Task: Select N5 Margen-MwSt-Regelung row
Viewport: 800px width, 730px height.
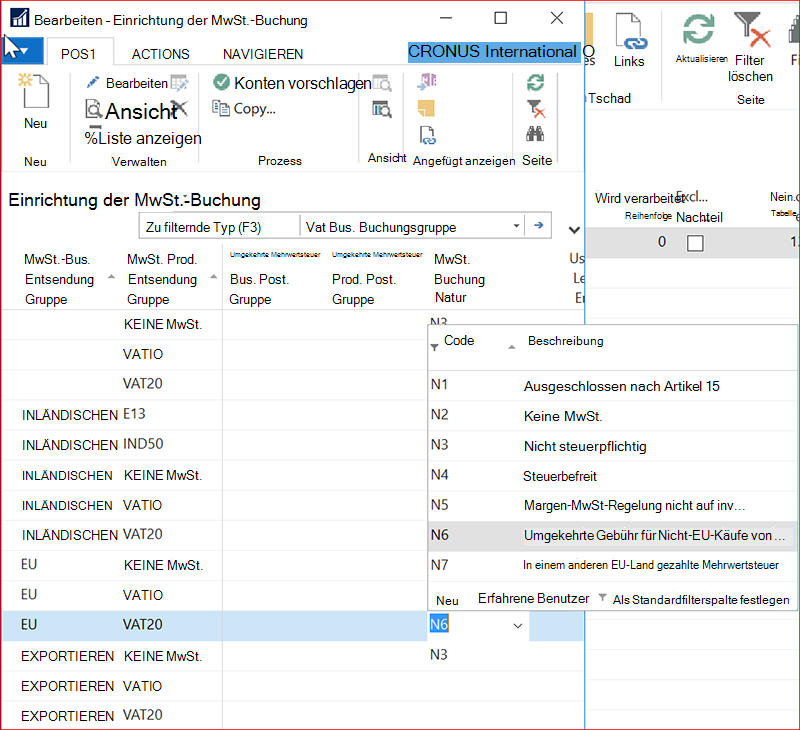Action: click(612, 506)
